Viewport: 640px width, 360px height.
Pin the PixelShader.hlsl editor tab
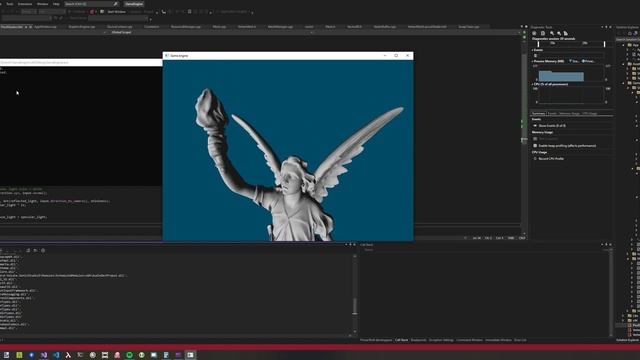coord(26,27)
